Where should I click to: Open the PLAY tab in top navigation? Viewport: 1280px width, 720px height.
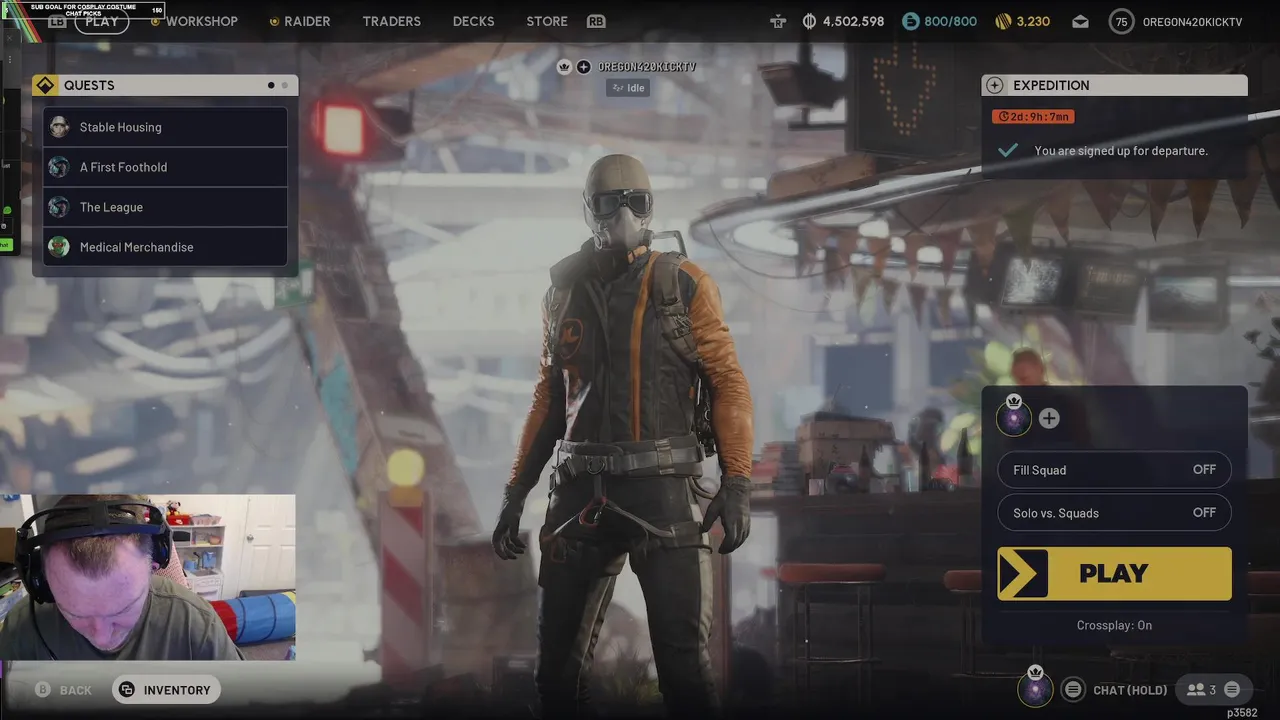pyautogui.click(x=101, y=21)
